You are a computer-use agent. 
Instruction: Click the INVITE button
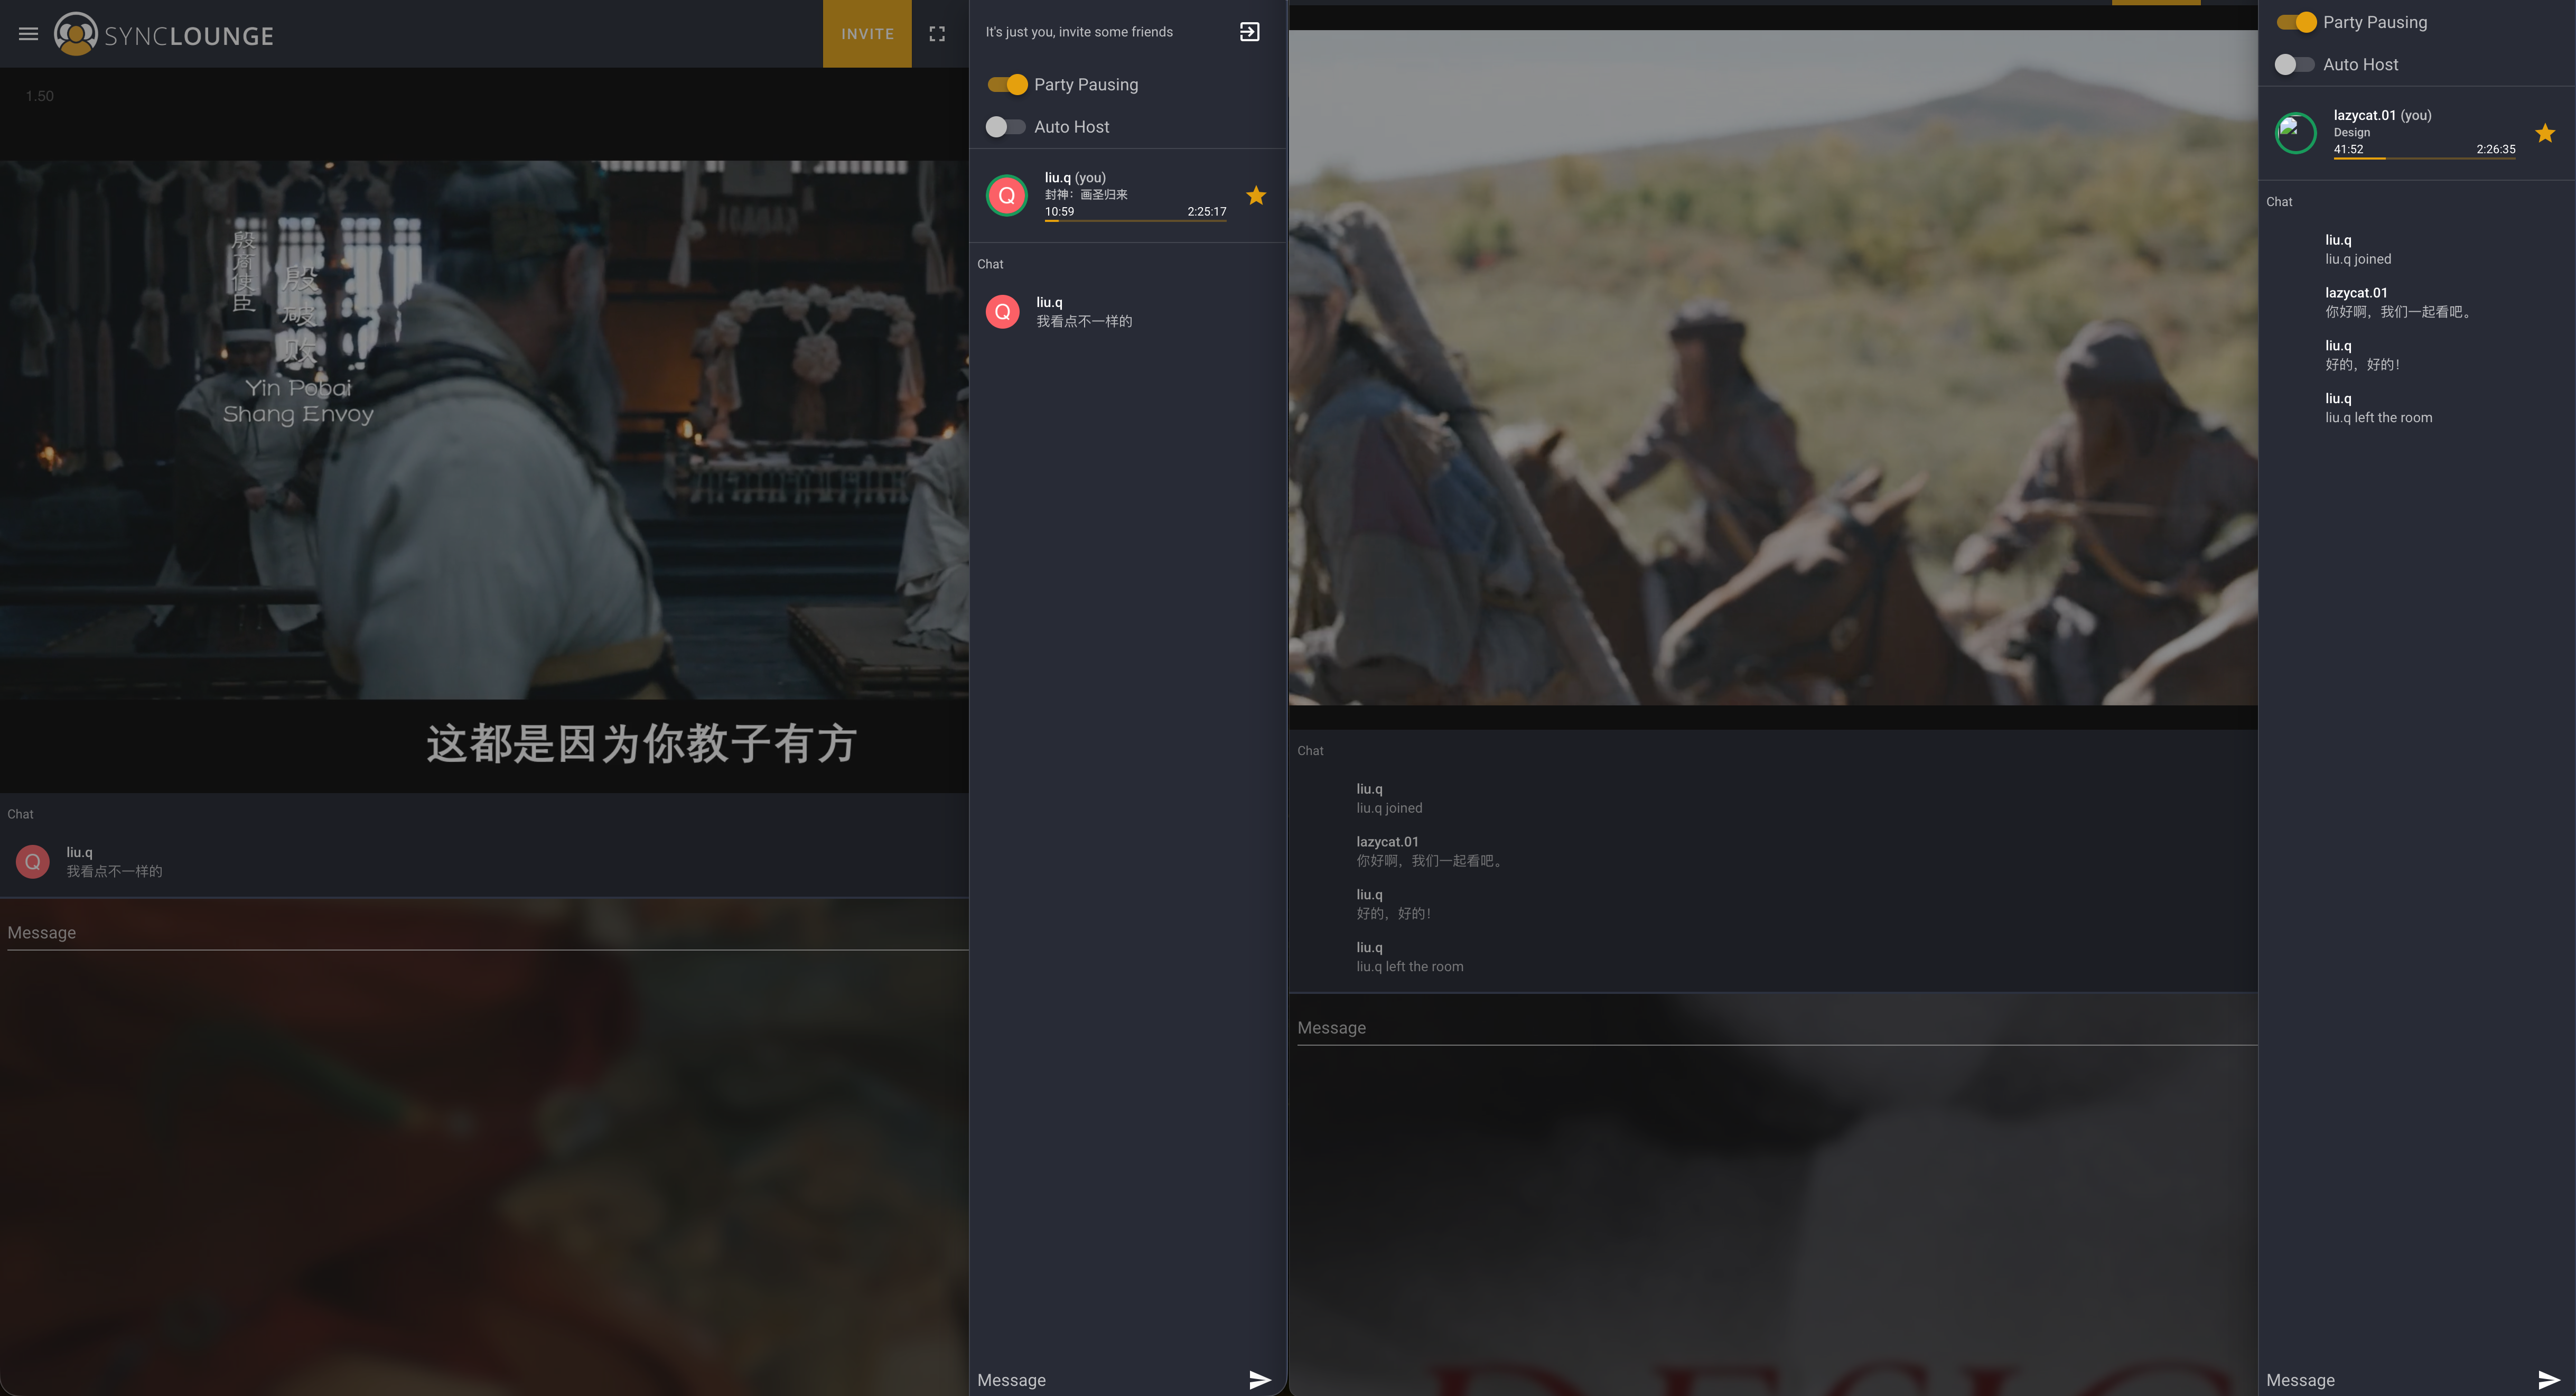[x=867, y=34]
